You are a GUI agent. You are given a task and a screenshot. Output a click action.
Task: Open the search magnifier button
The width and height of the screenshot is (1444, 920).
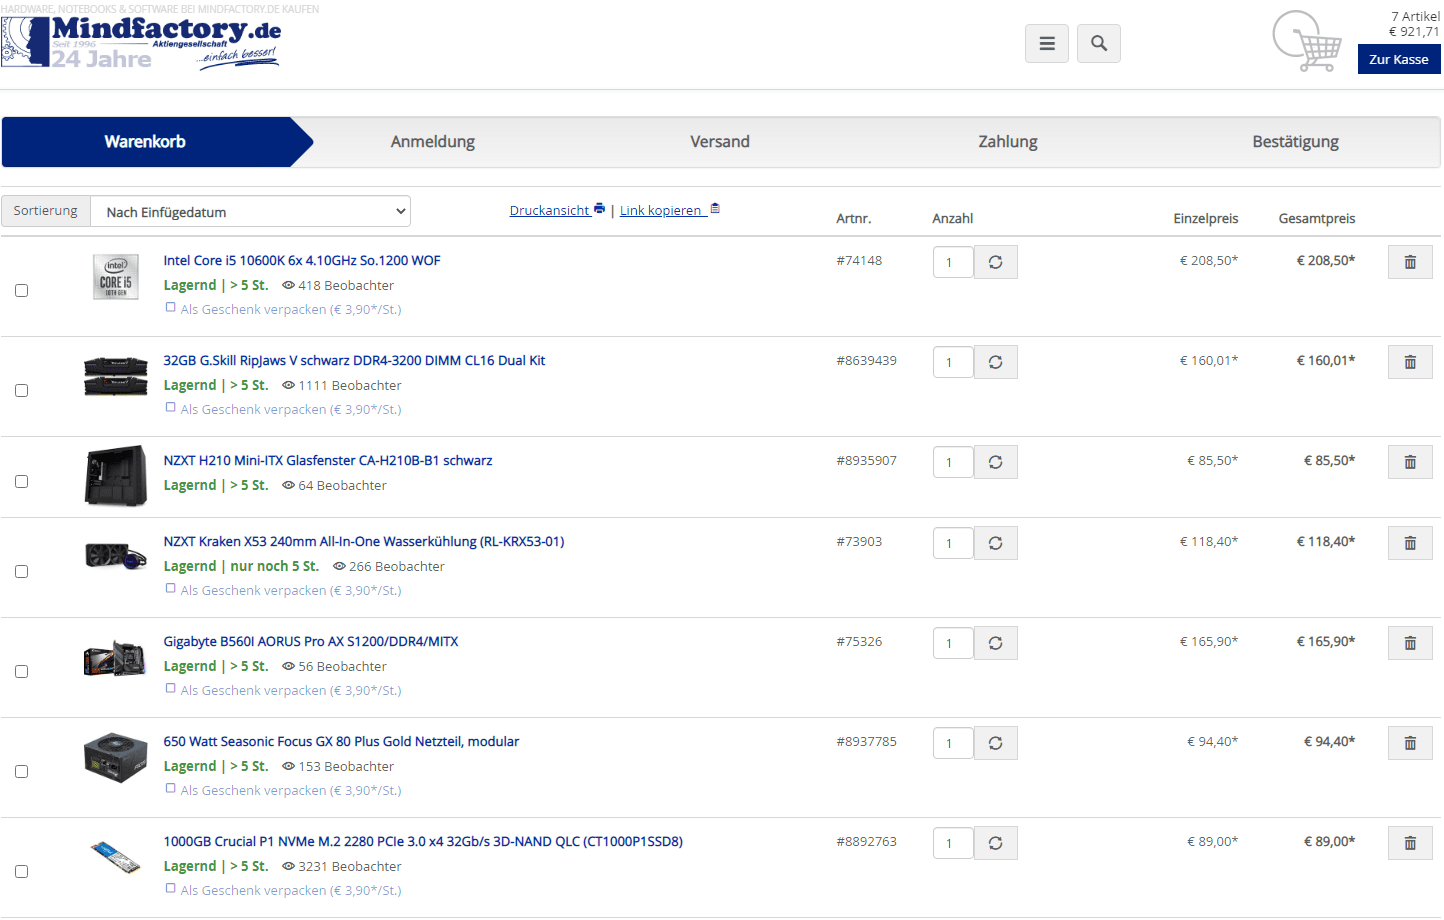coord(1099,43)
